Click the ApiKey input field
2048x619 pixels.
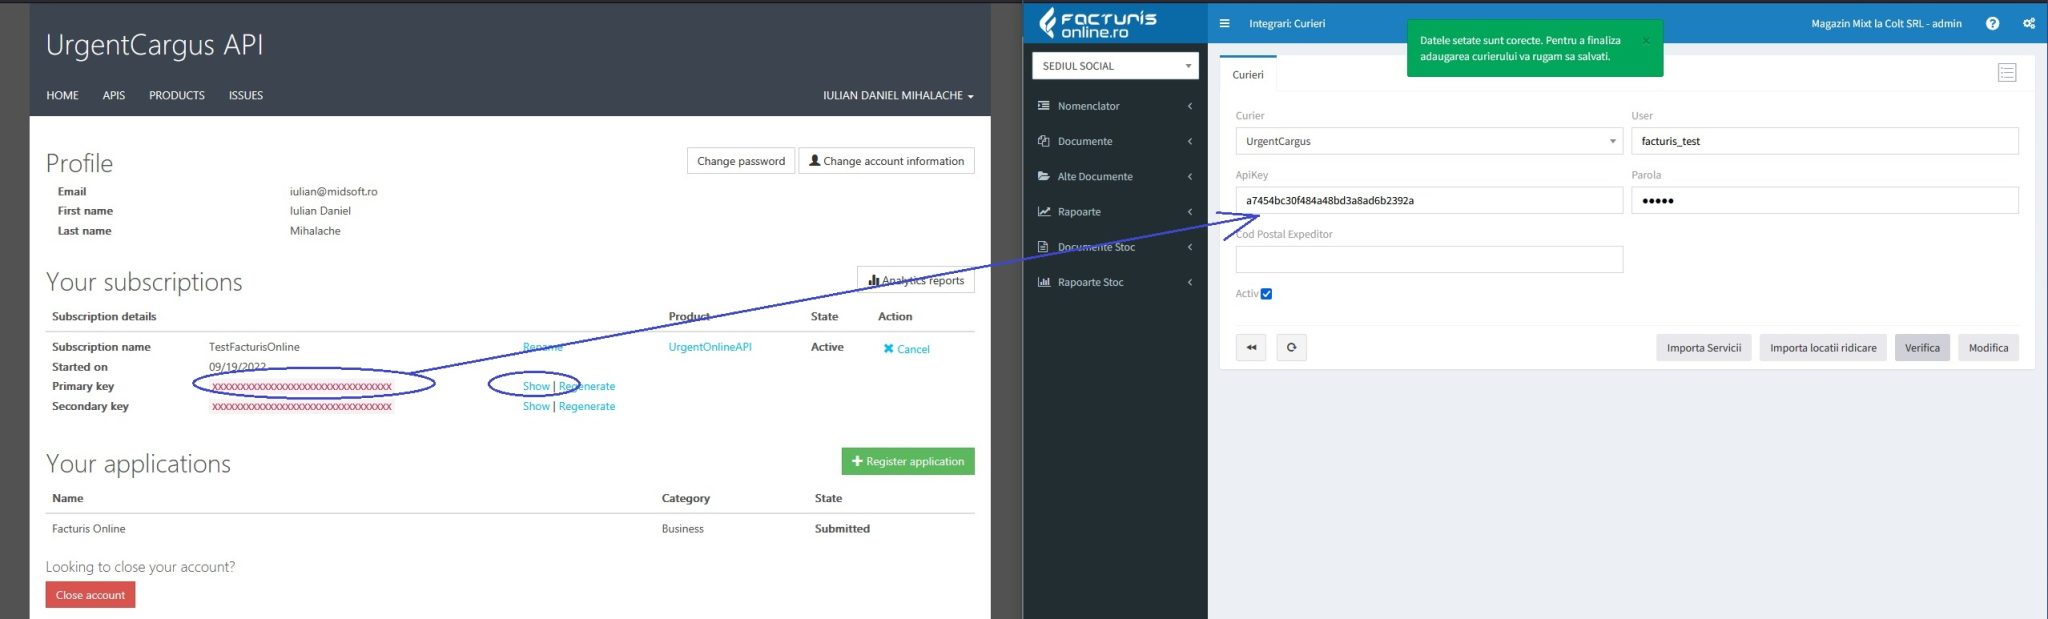tap(1429, 200)
